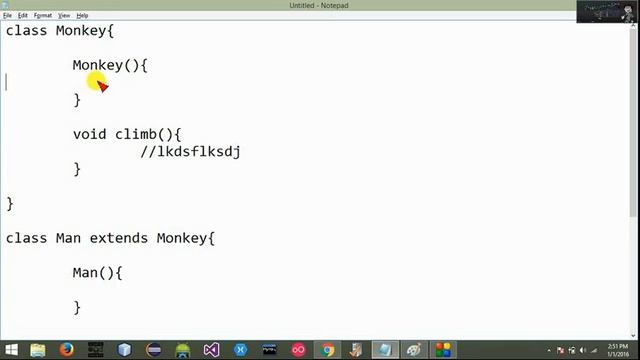The height and width of the screenshot is (360, 640).
Task: Click the vertical scrollbar thumb in Notepad
Action: (634, 122)
